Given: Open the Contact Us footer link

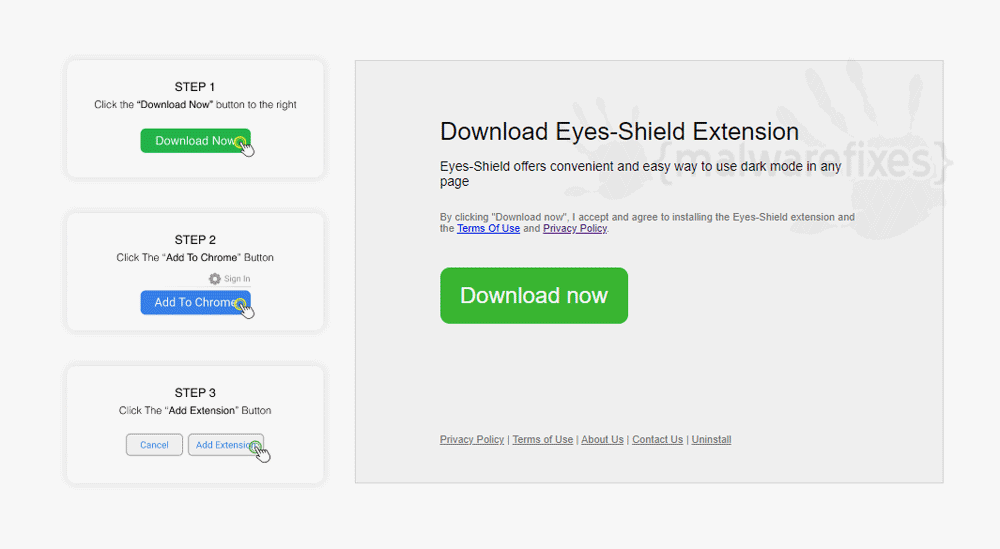Looking at the screenshot, I should point(658,439).
